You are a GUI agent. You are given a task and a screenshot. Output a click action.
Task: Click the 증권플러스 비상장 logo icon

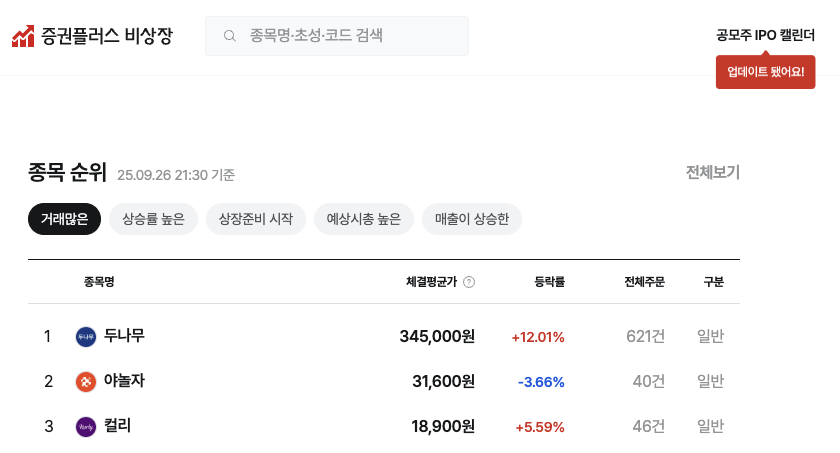click(x=24, y=36)
